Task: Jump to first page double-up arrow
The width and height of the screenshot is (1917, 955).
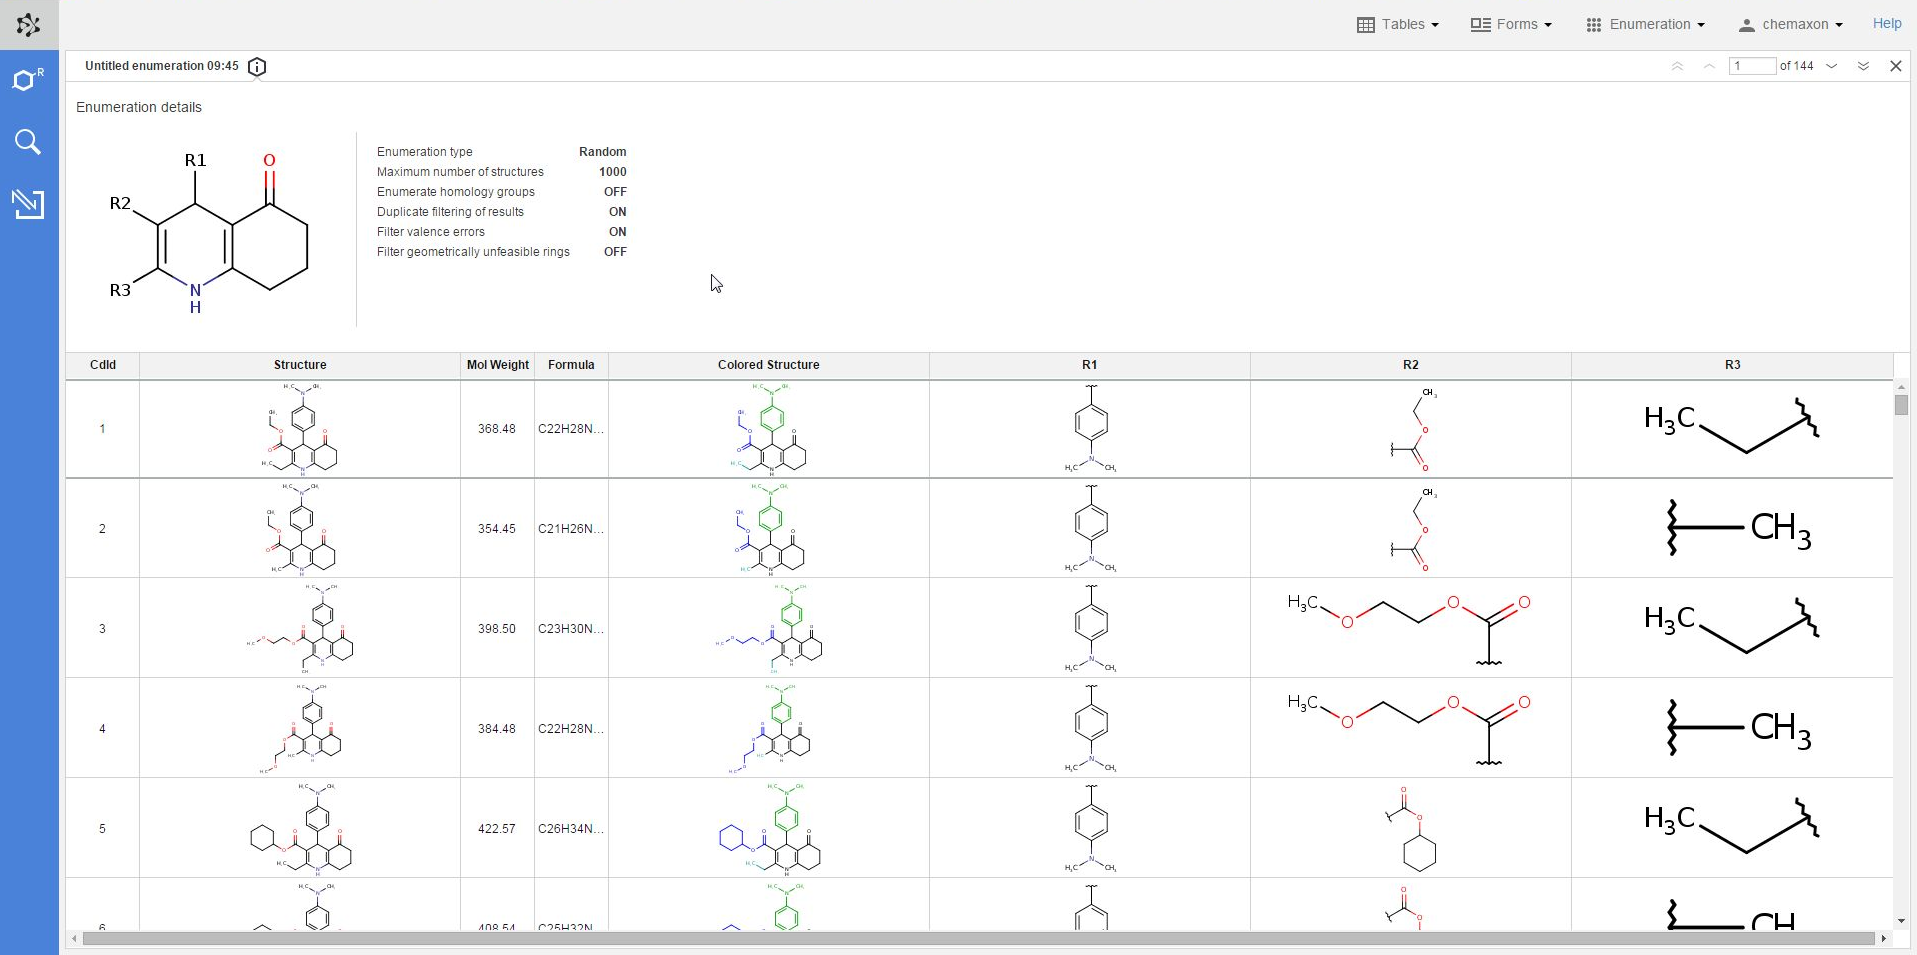Action: click(1677, 66)
